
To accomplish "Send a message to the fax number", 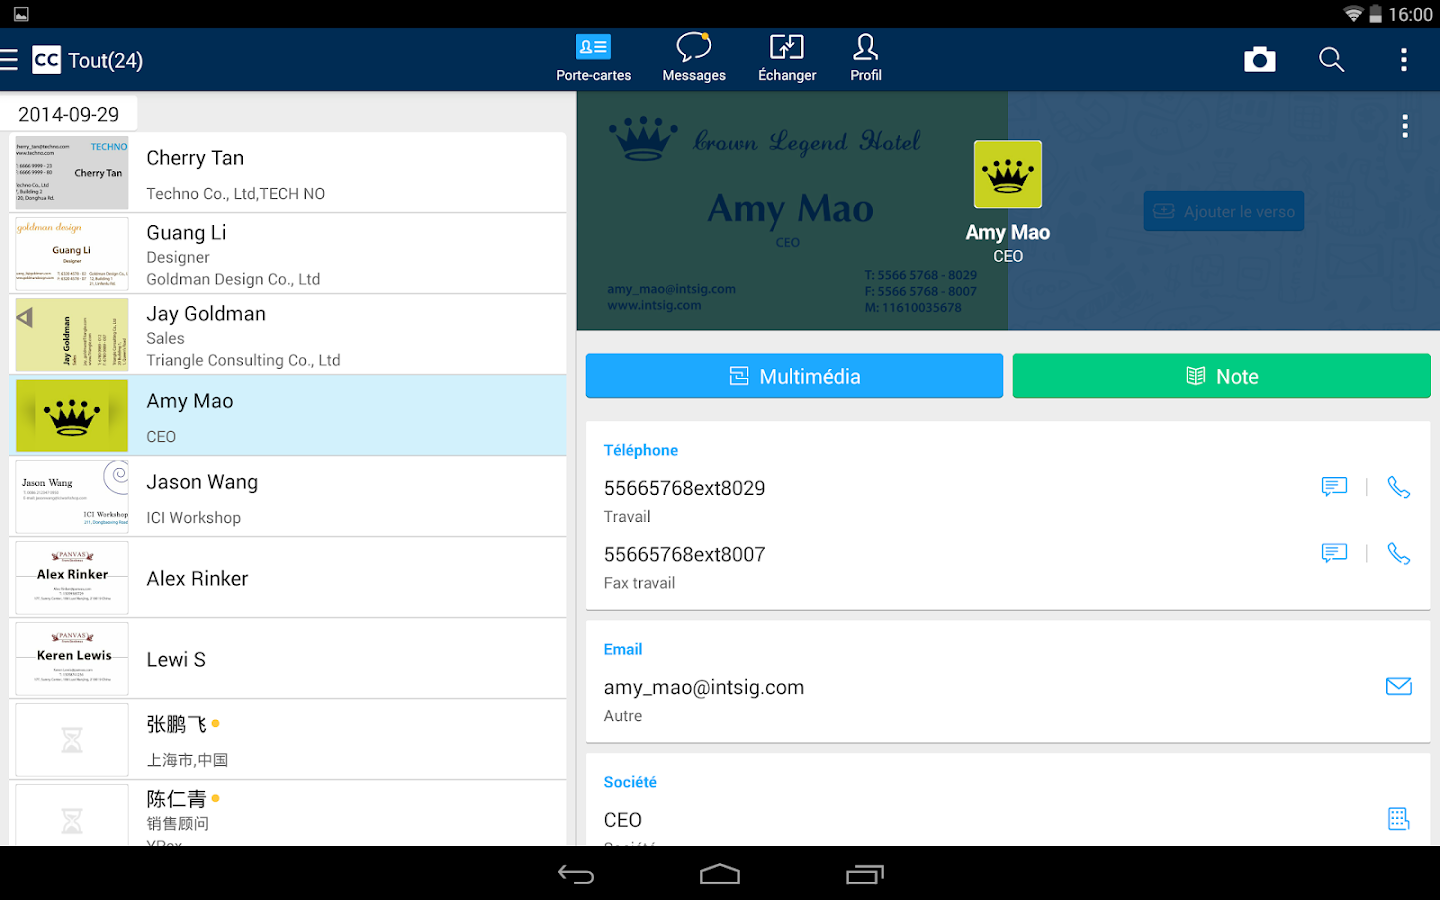I will [x=1334, y=553].
